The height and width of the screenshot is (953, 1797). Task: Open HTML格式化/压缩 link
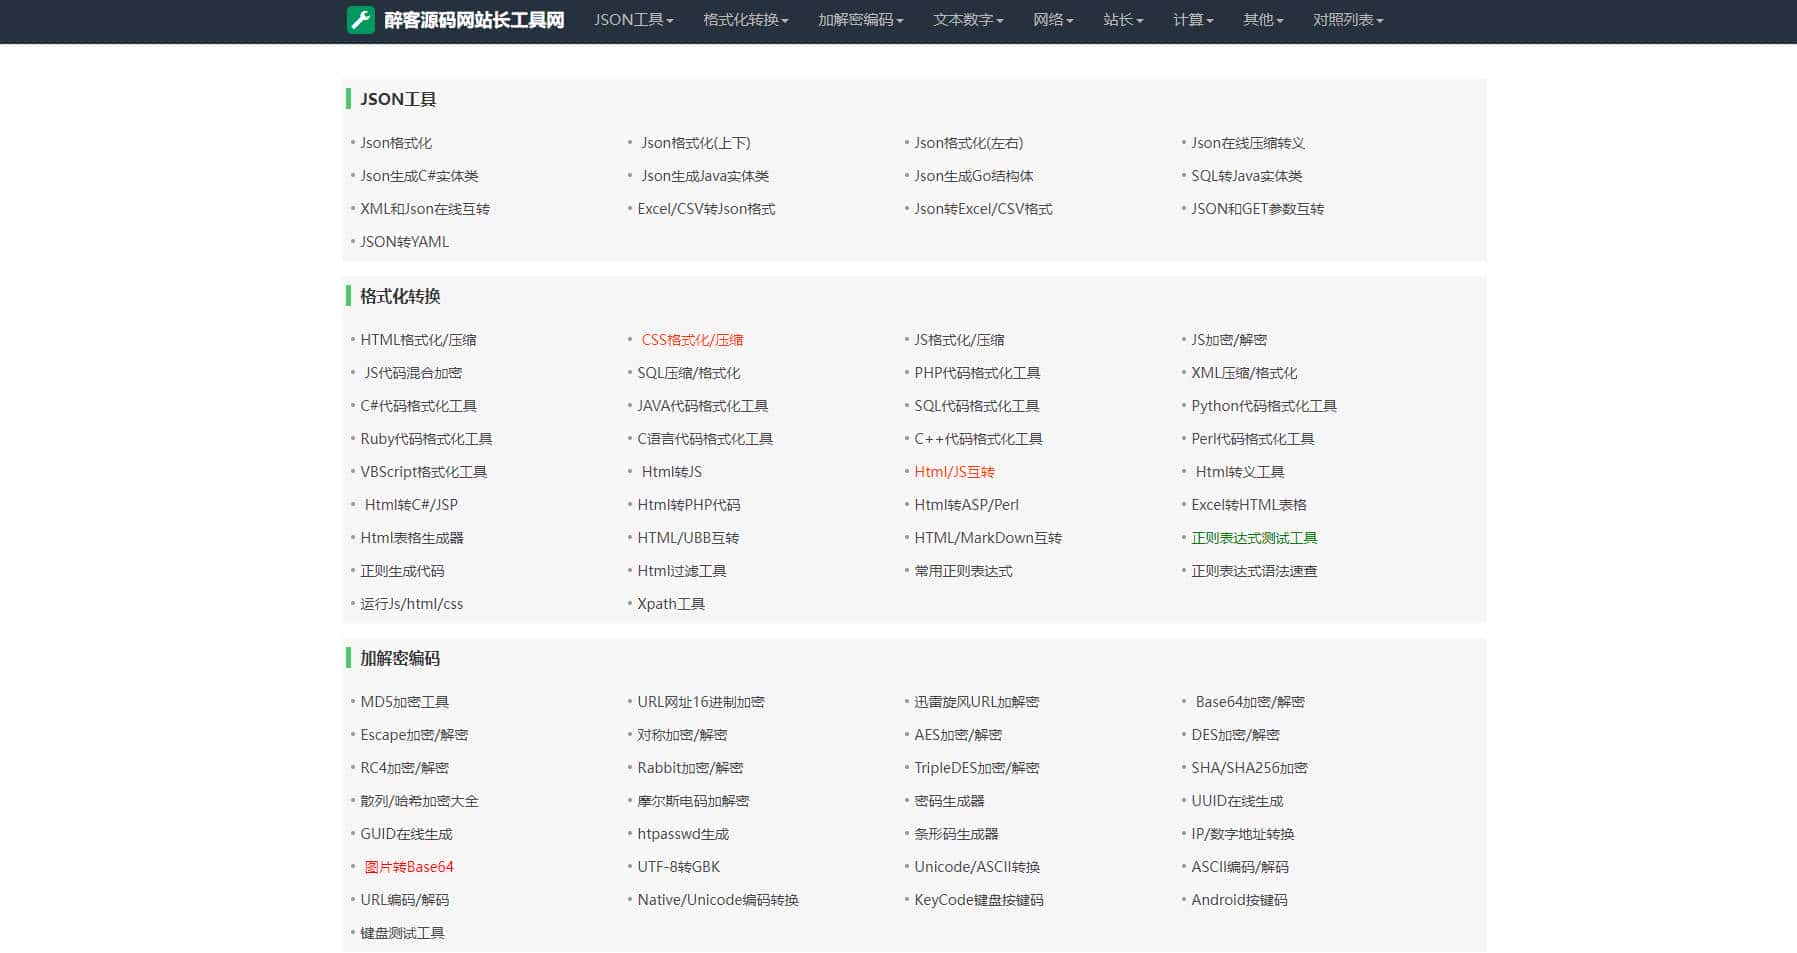click(418, 340)
